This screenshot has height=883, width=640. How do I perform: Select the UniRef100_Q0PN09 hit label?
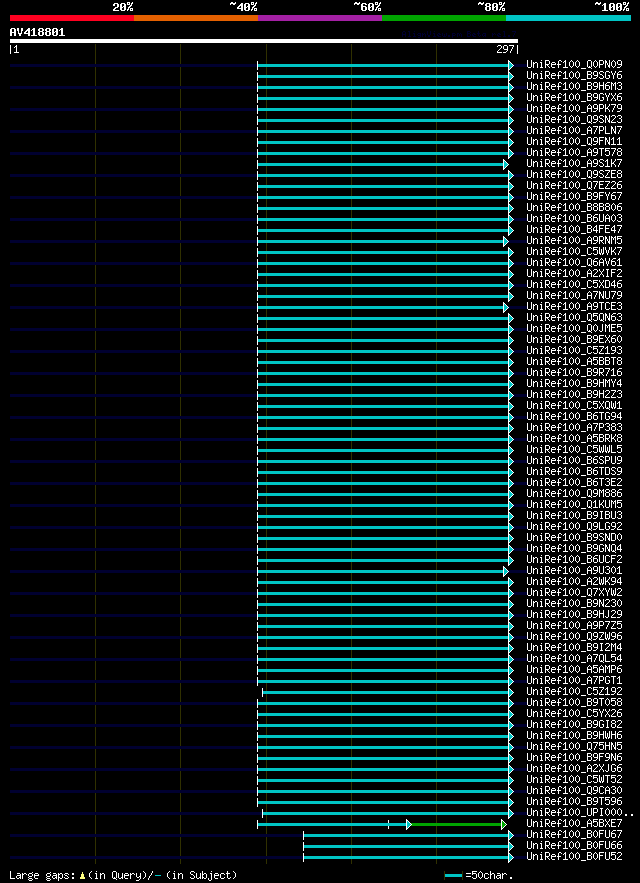coord(575,64)
